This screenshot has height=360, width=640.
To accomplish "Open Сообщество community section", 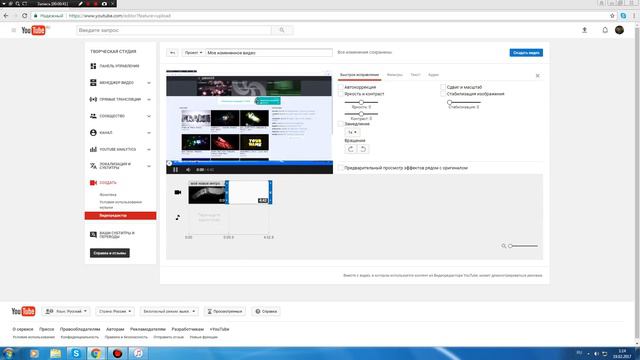I will [107, 116].
